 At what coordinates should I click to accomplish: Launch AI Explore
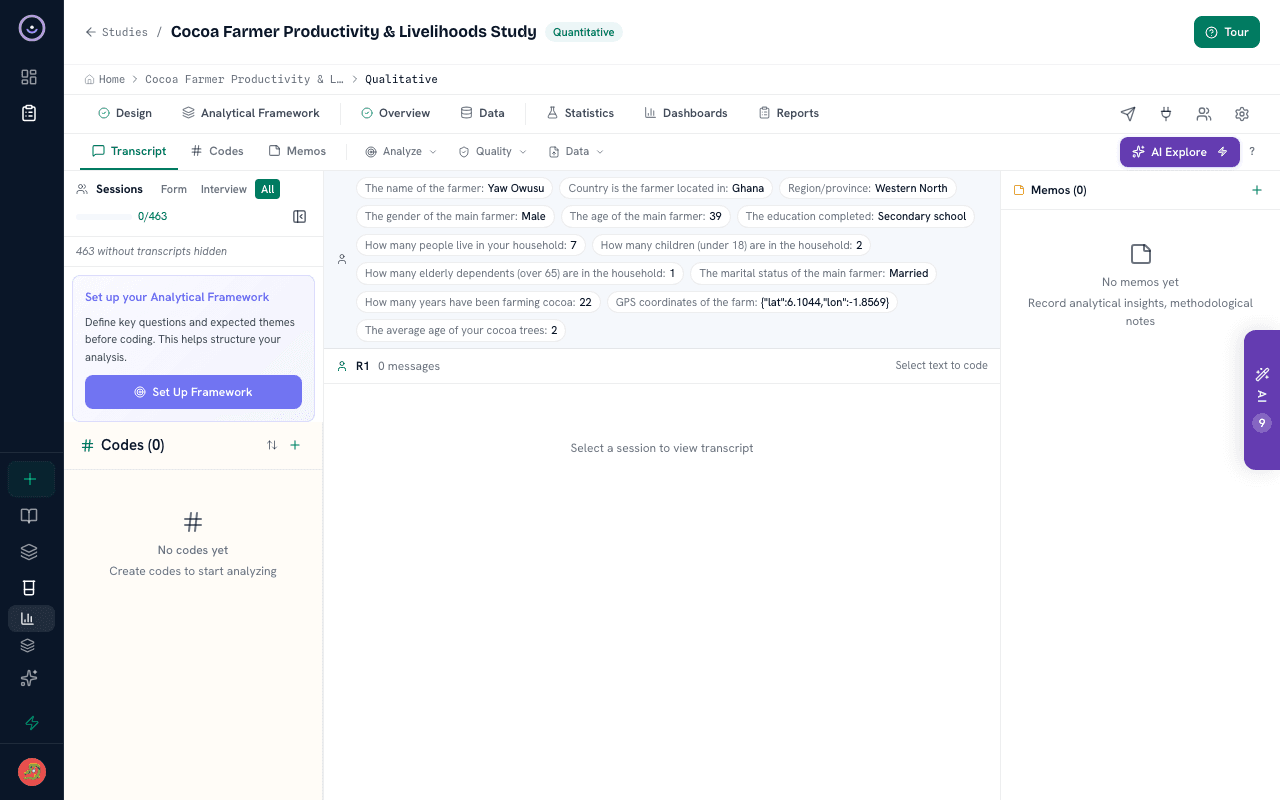coord(1180,152)
